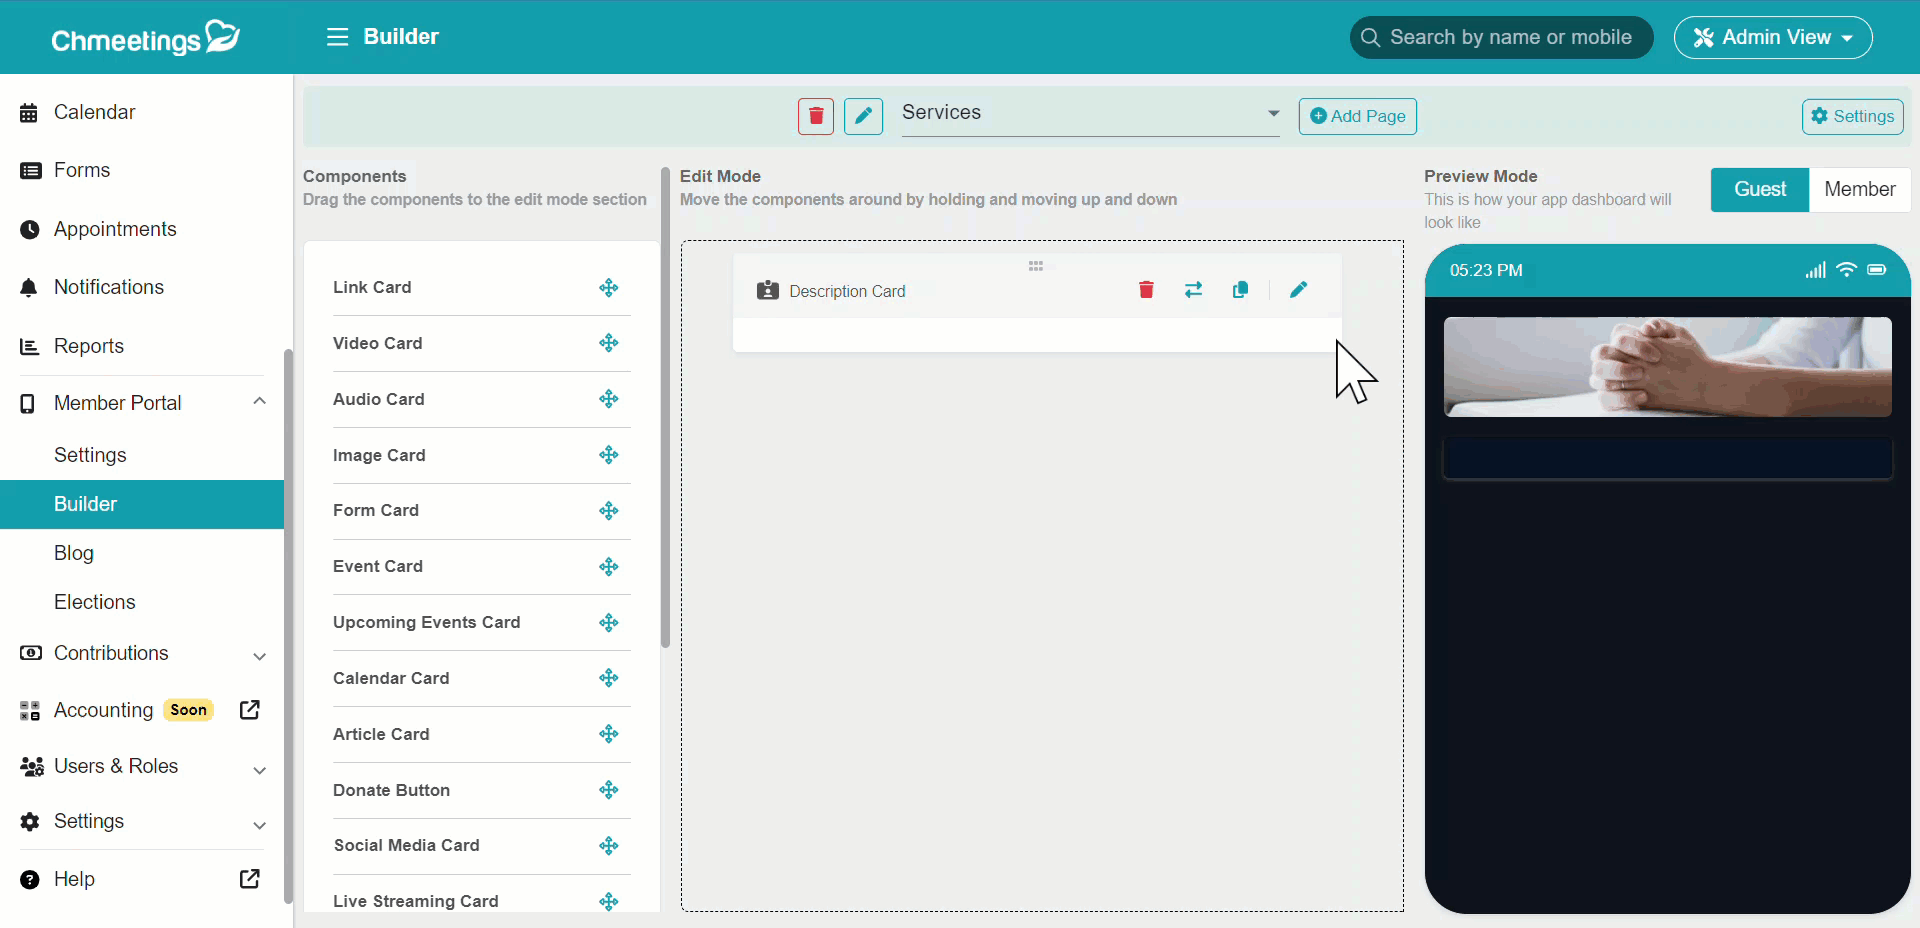Screen dimensions: 1920x928
Task: Click the Wi-Fi icon in phone preview
Action: click(1846, 269)
